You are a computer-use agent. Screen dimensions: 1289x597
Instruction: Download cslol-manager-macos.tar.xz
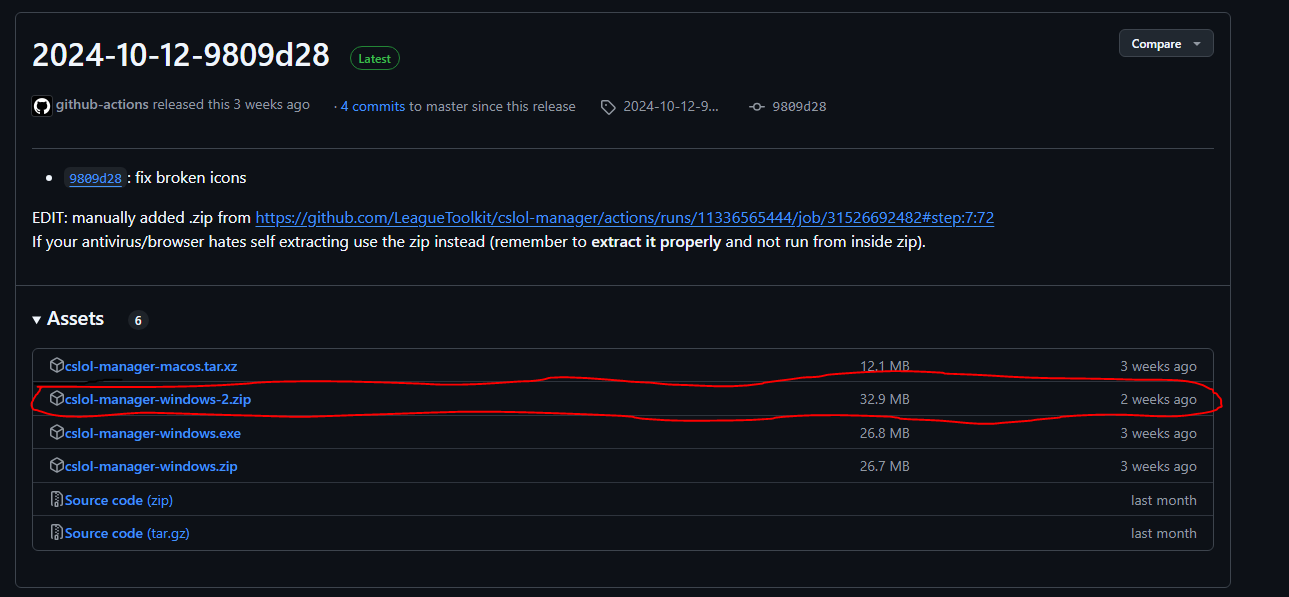point(151,366)
